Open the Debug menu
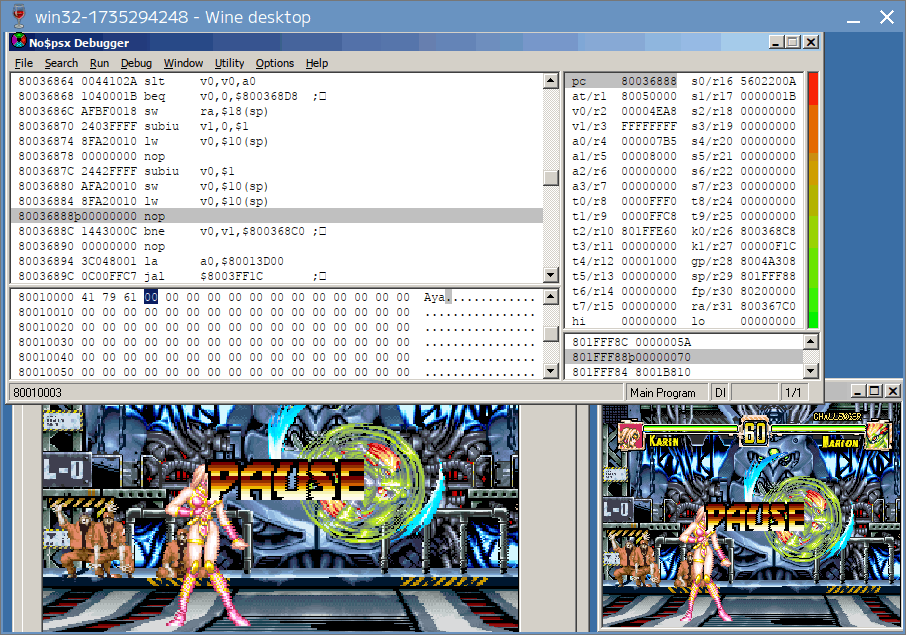Image resolution: width=906 pixels, height=635 pixels. coord(136,63)
